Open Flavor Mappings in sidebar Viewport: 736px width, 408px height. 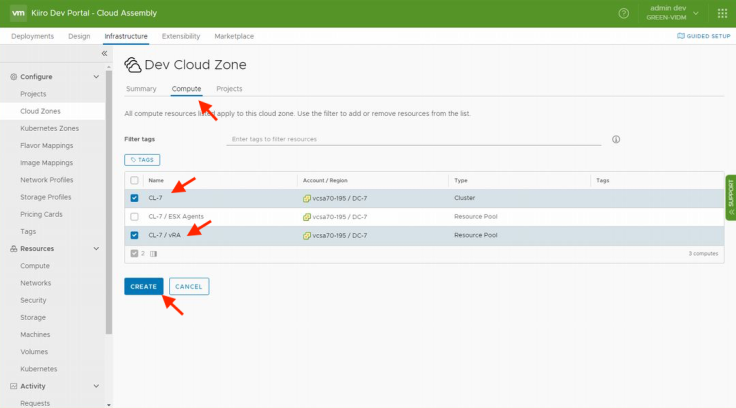coord(46,146)
